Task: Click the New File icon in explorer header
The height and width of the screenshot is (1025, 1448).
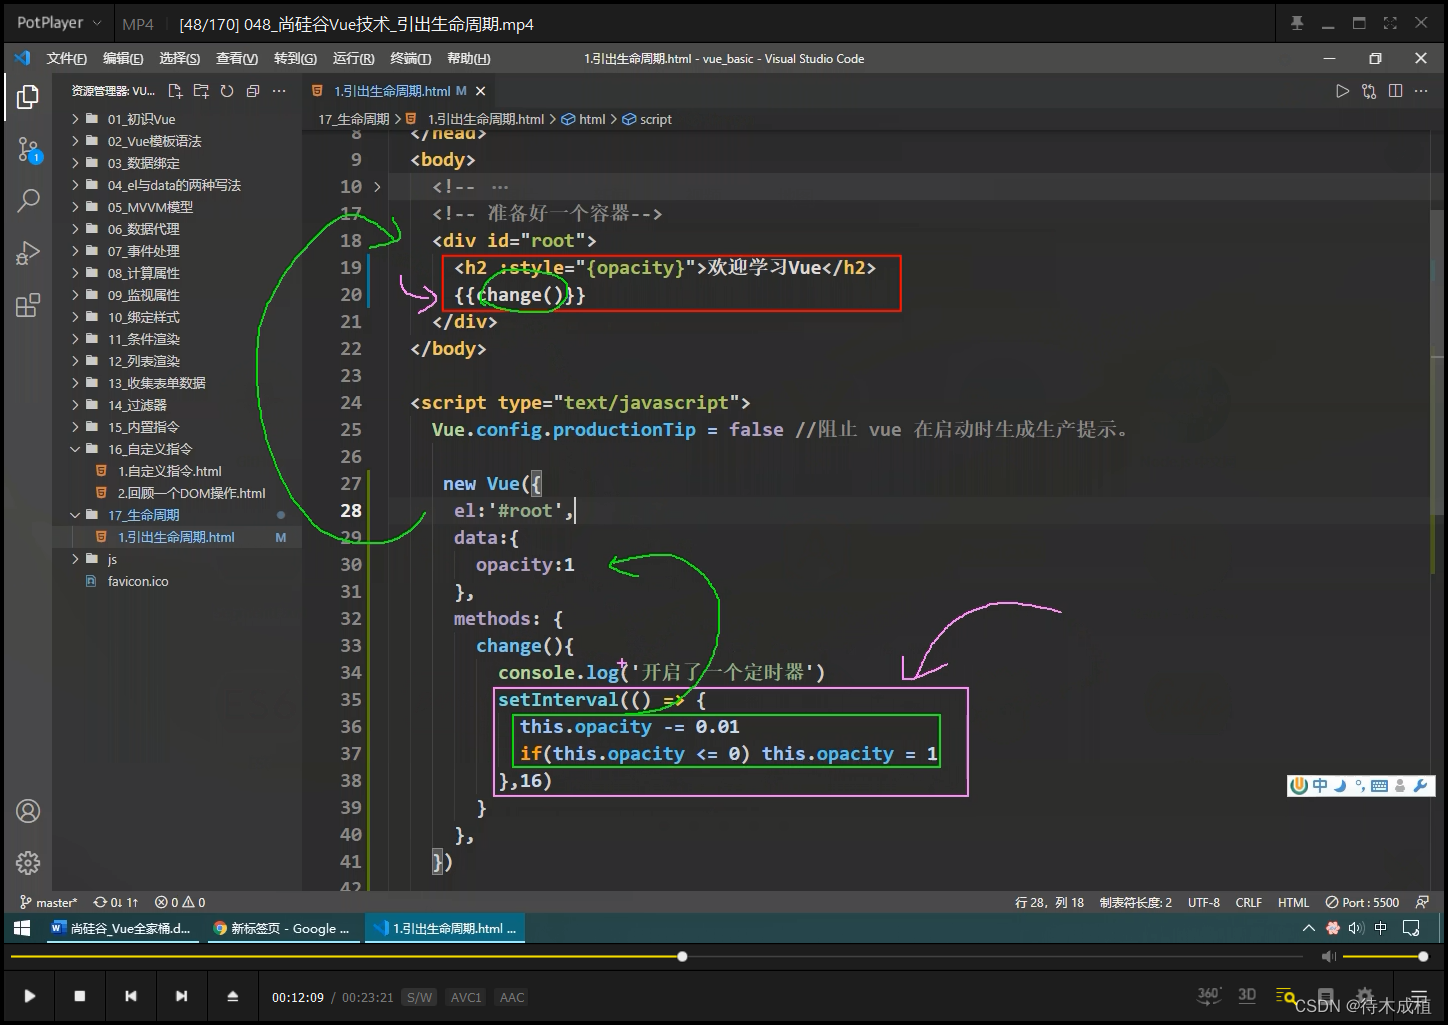Action: 176,91
